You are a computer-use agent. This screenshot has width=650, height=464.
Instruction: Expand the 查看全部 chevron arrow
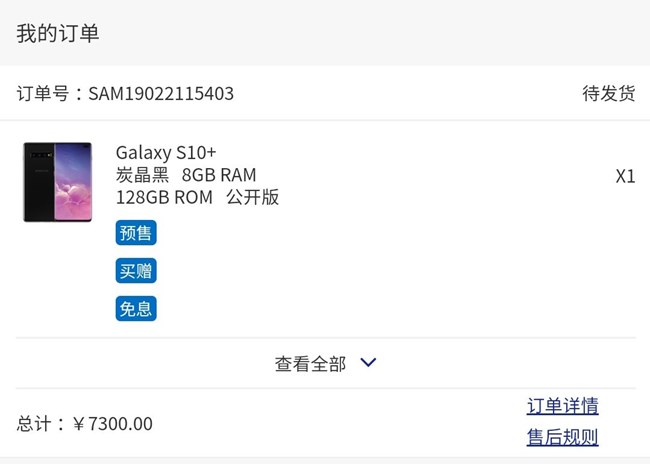(x=368, y=363)
